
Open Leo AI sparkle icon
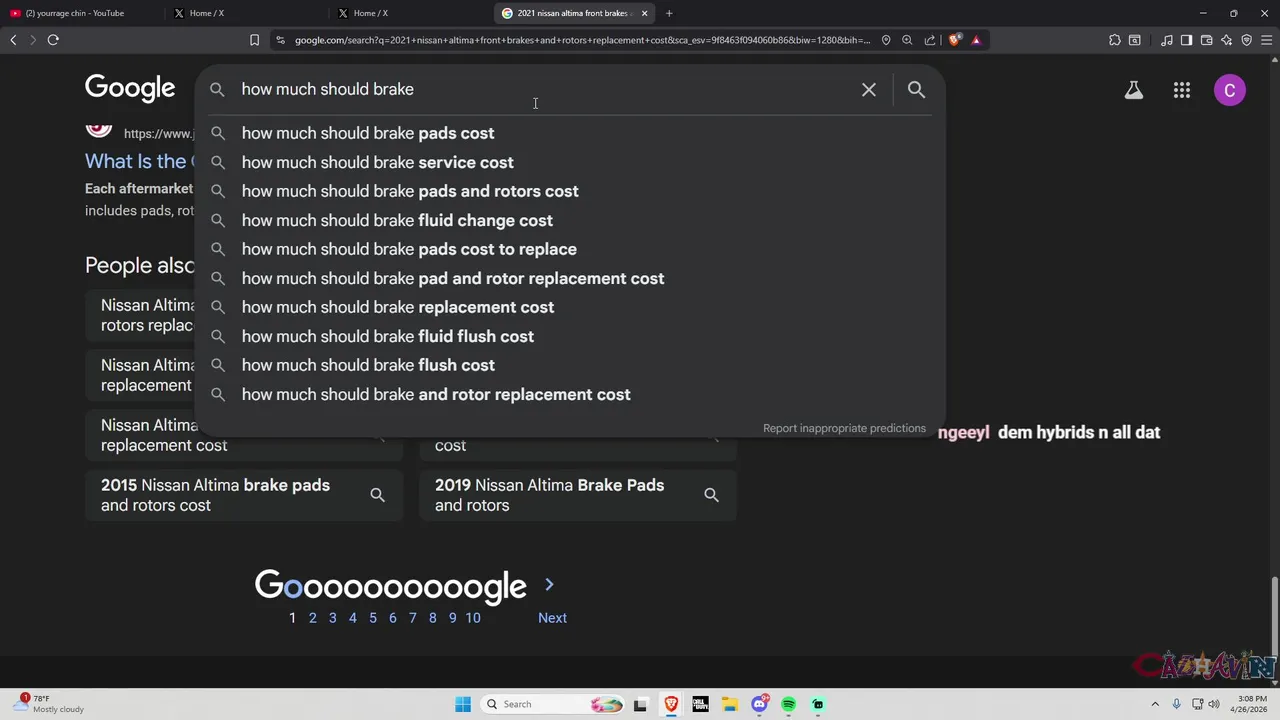[1227, 40]
